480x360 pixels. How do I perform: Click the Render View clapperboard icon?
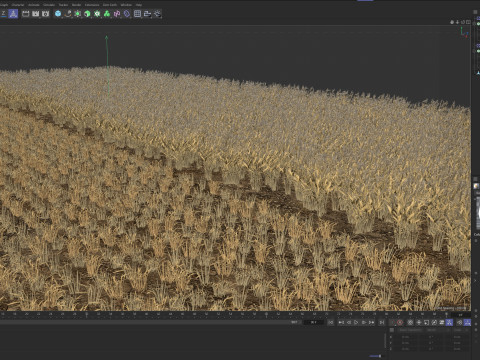pos(26,14)
